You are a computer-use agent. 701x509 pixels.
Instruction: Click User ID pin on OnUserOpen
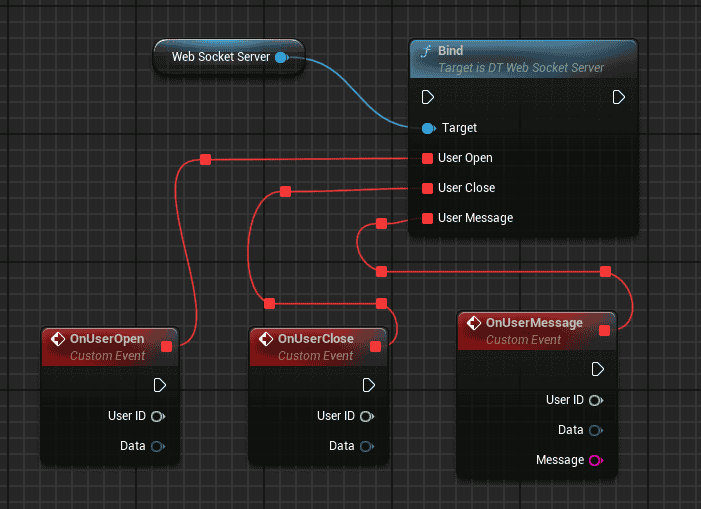point(158,416)
